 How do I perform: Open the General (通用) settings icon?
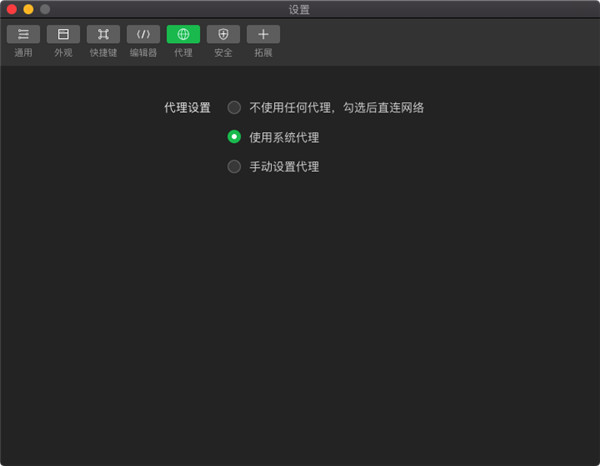point(23,34)
